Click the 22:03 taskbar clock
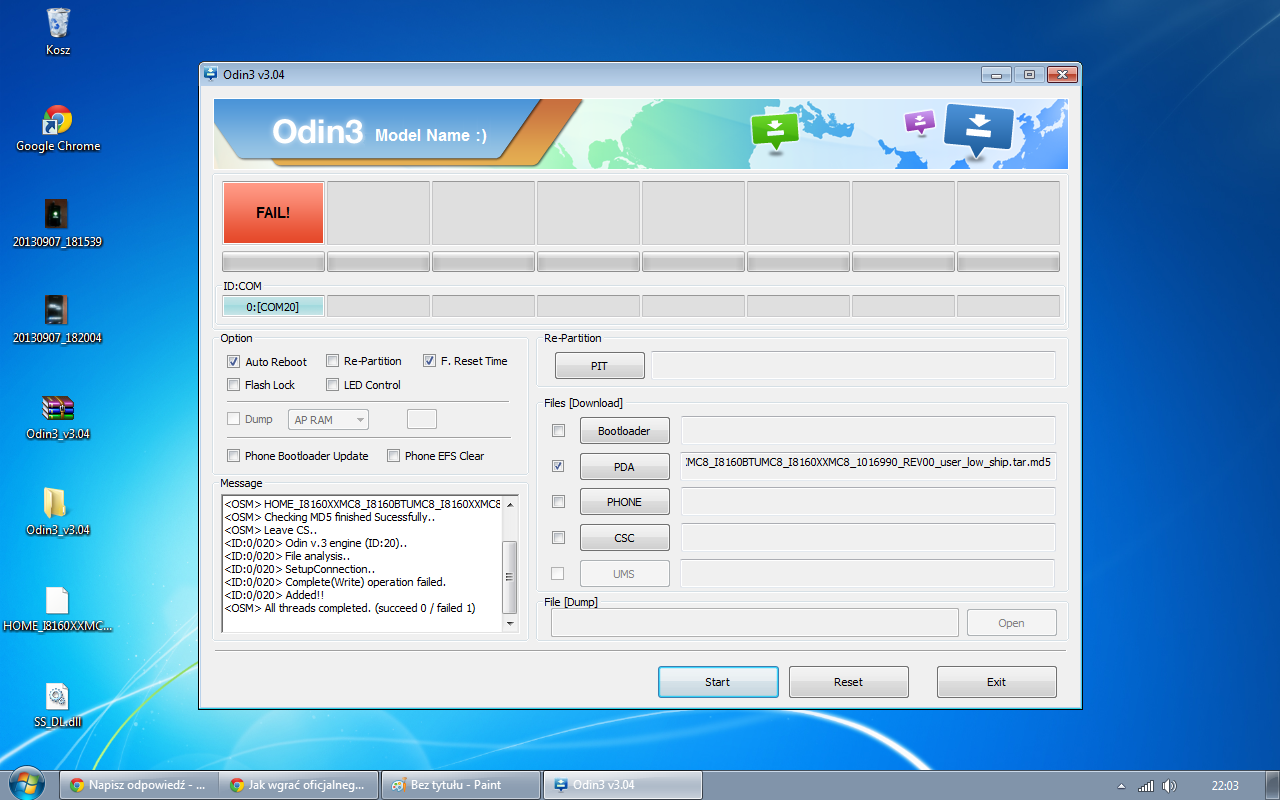1280x800 pixels. tap(1225, 785)
